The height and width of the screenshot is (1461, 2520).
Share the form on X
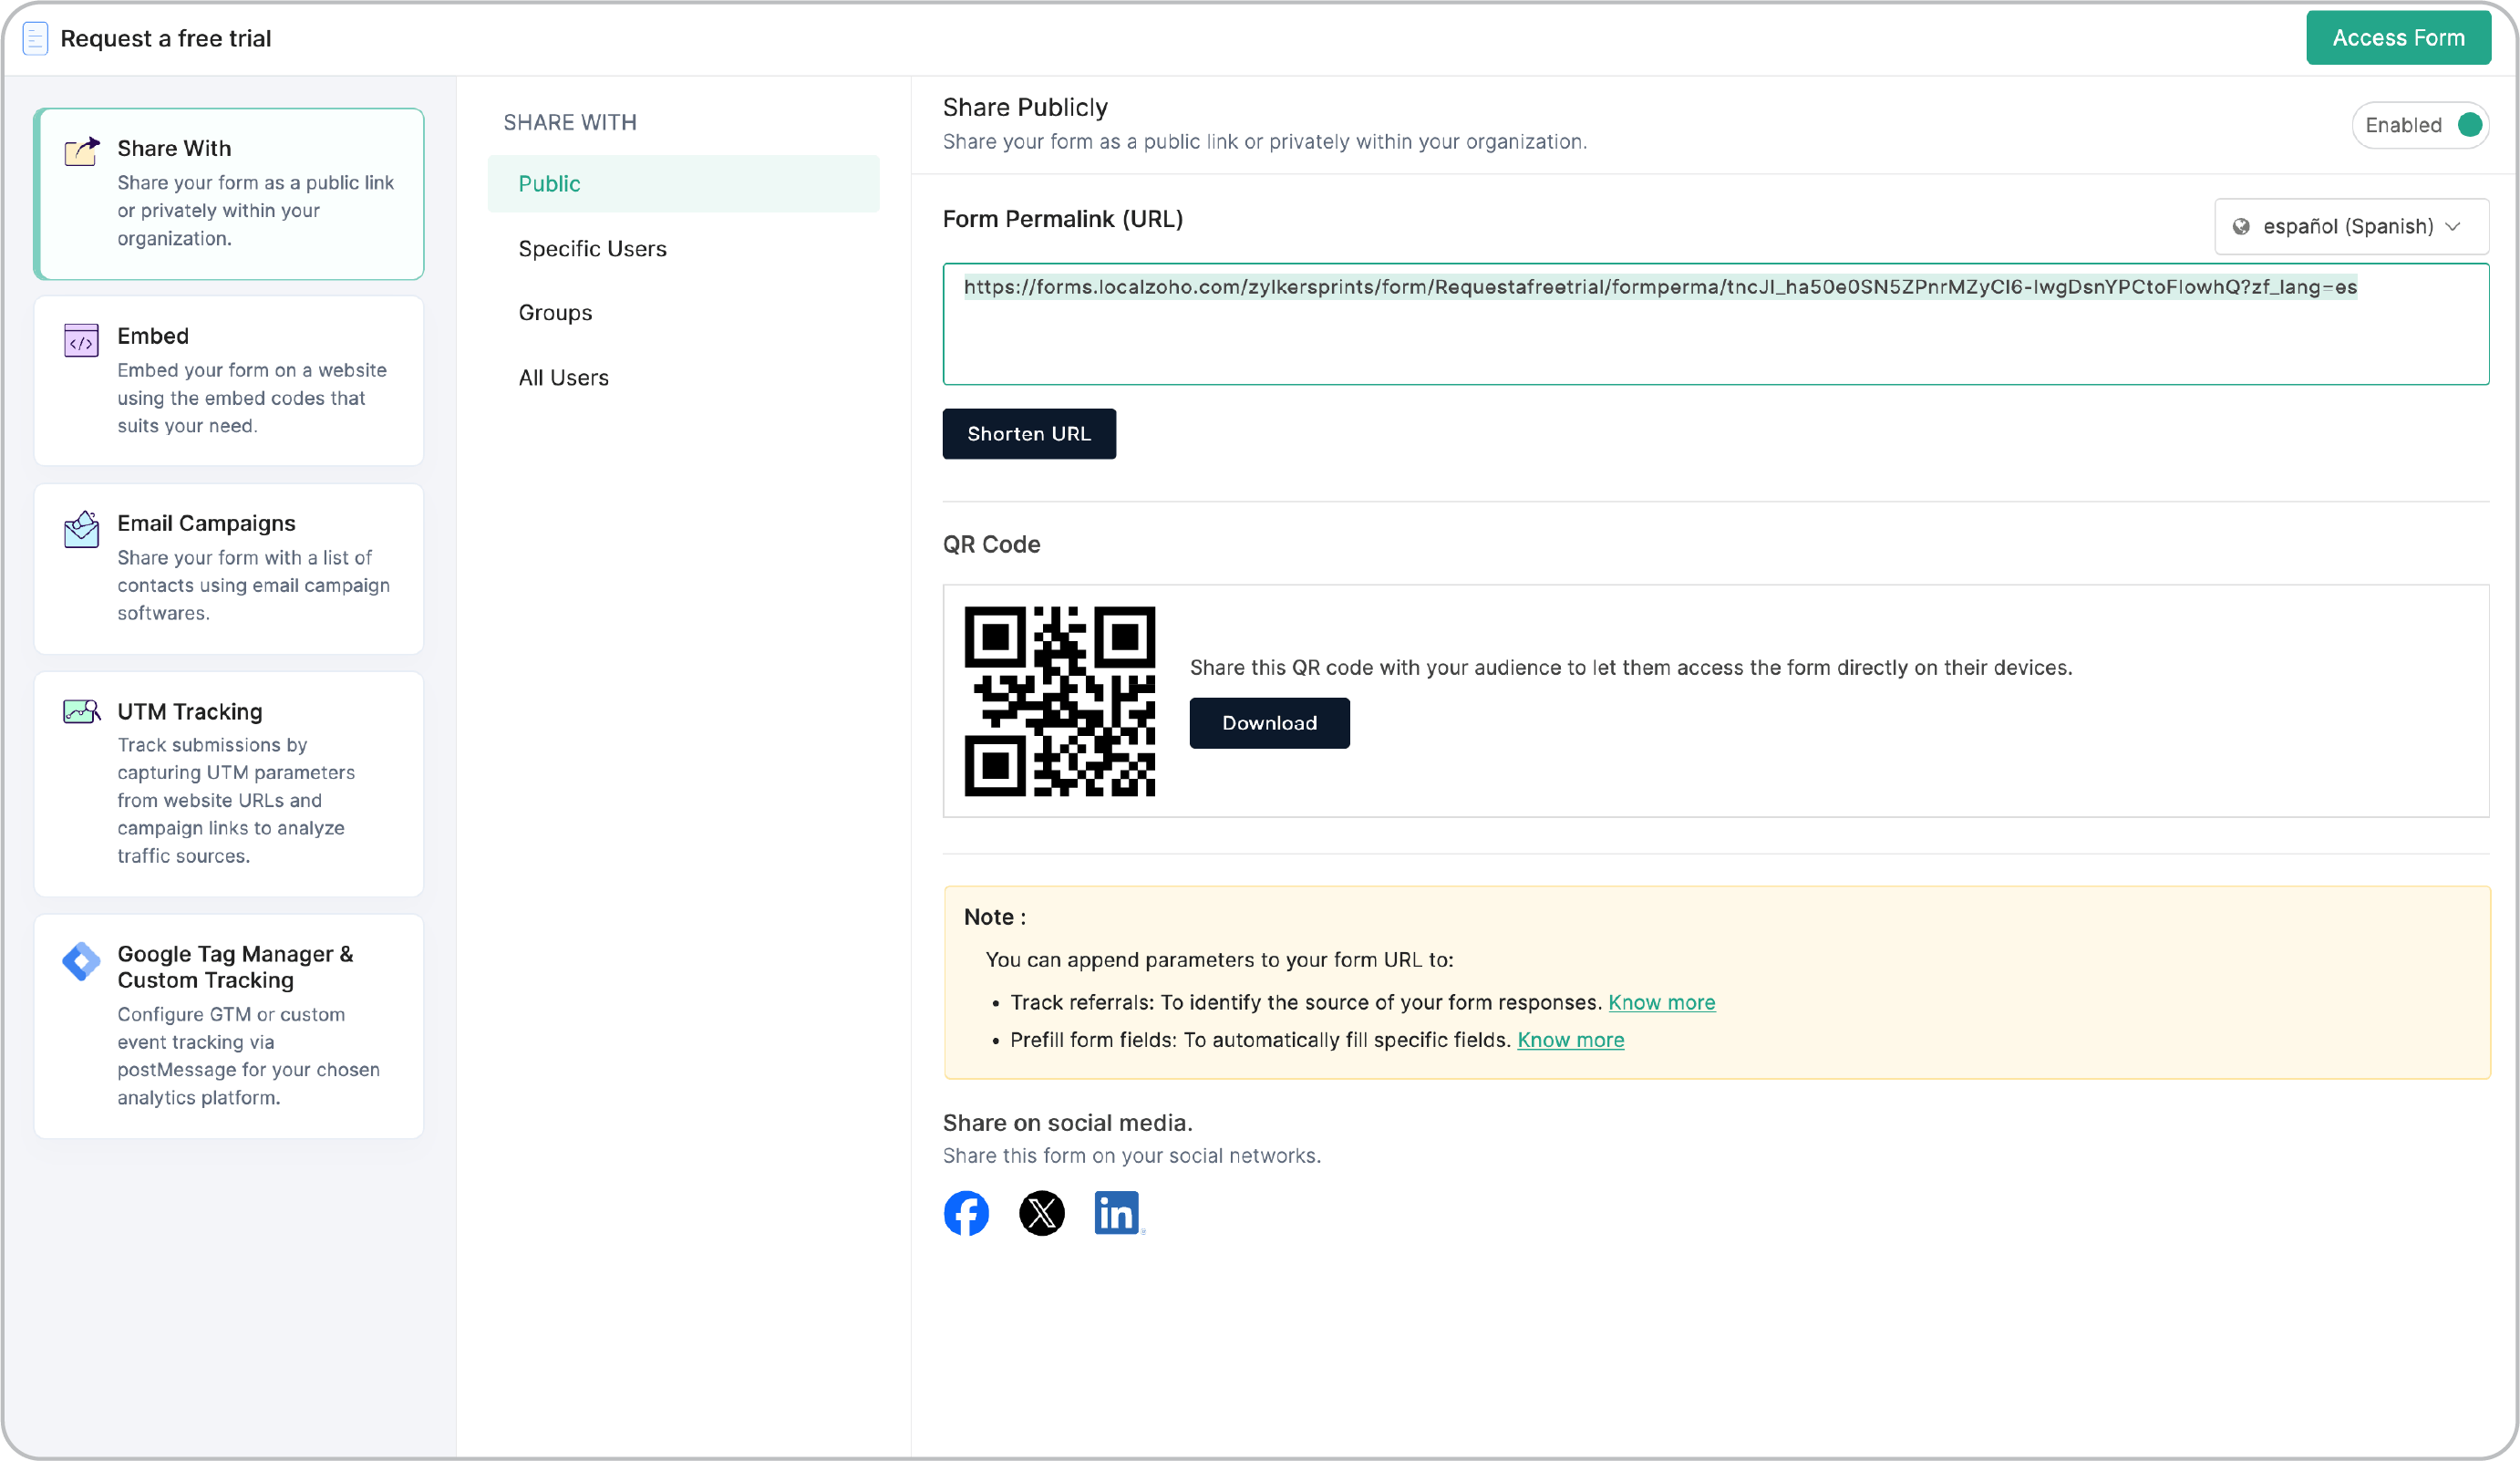[1042, 1213]
